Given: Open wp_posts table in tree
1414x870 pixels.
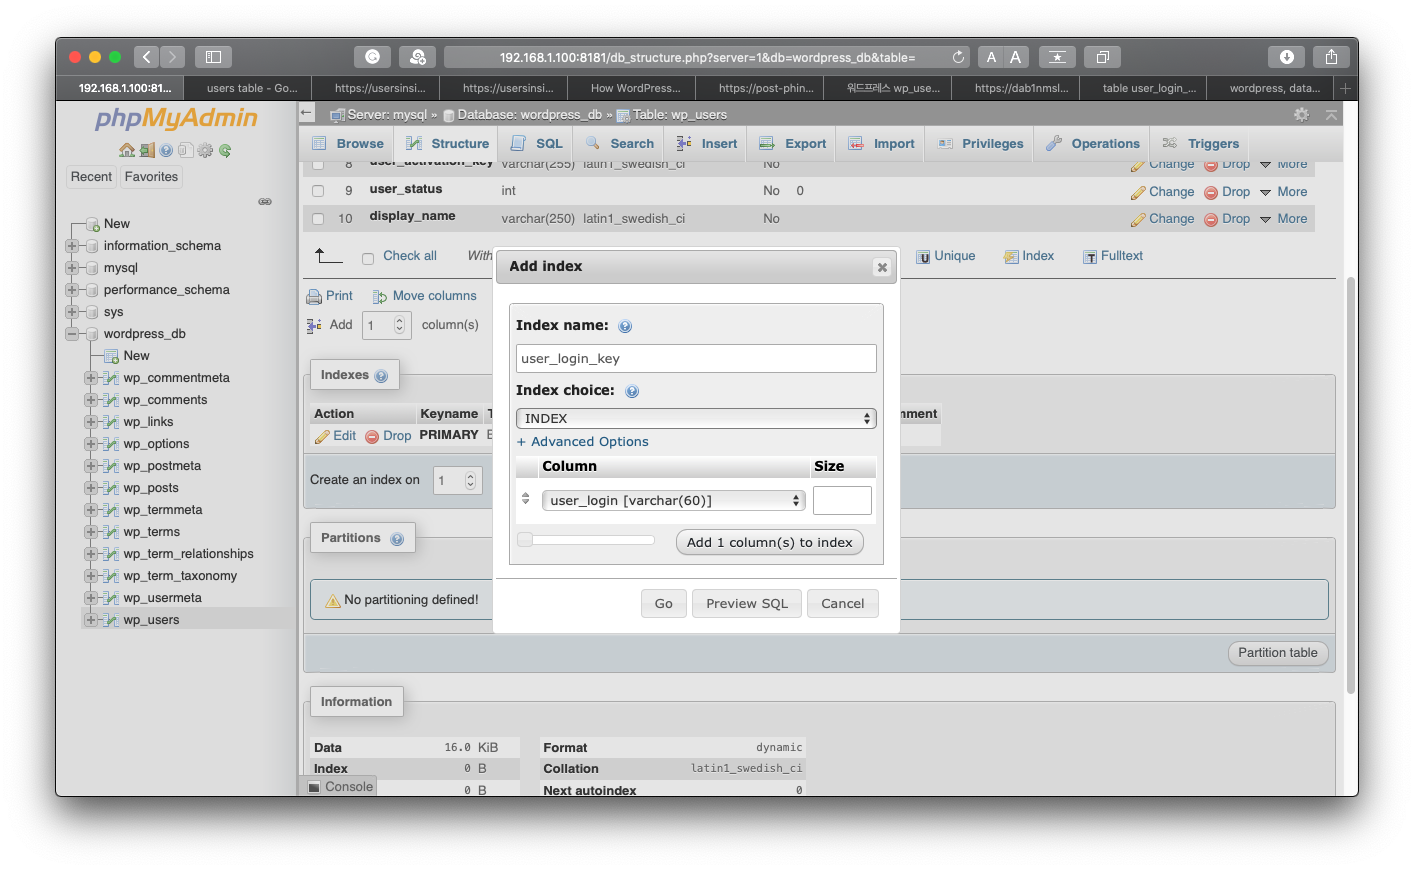Looking at the screenshot, I should click(151, 488).
